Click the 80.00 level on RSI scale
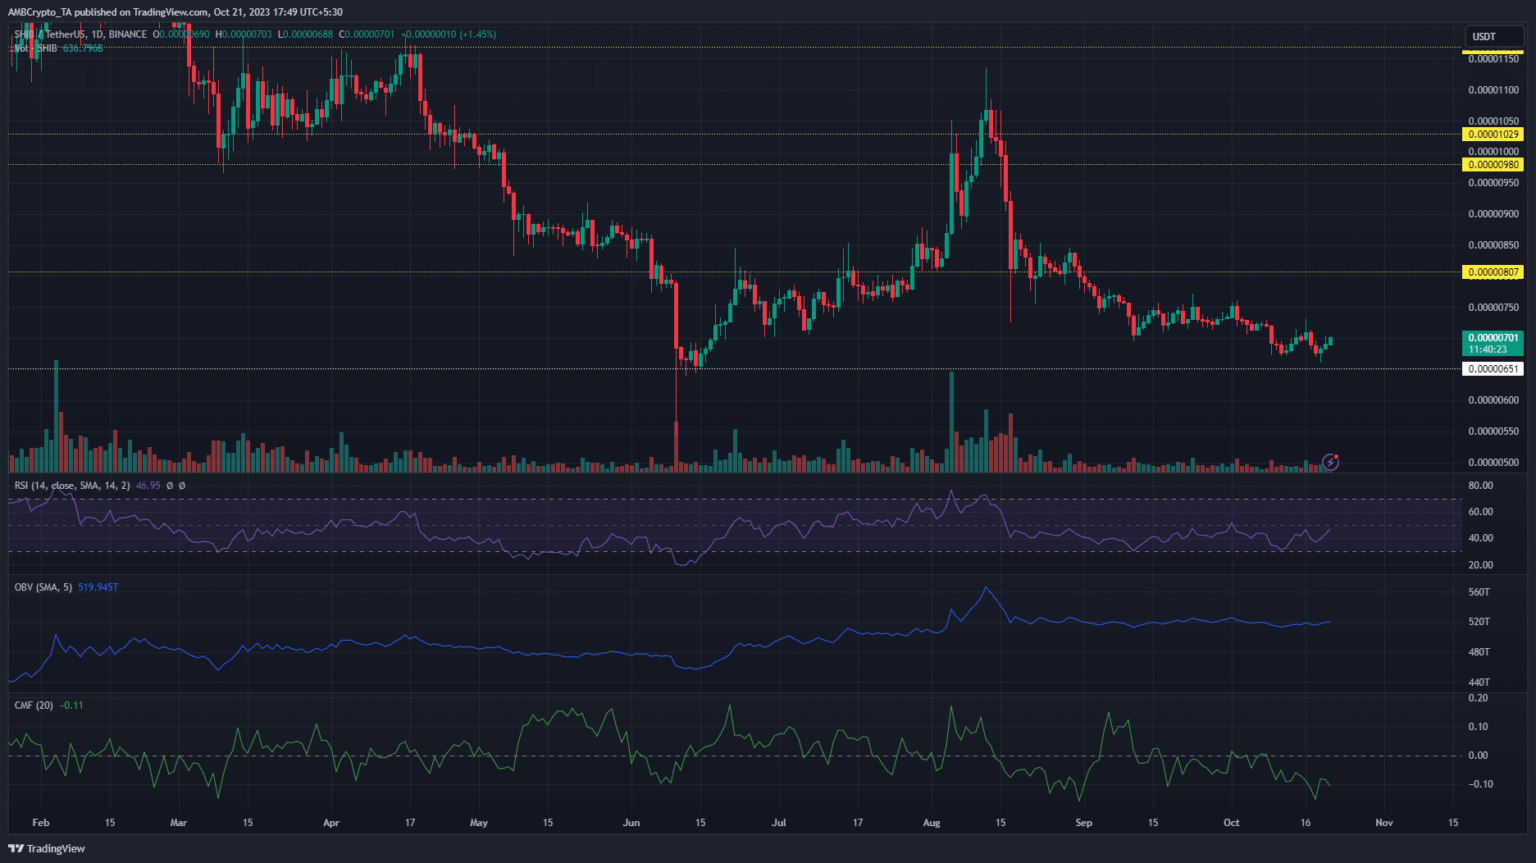 [1480, 486]
